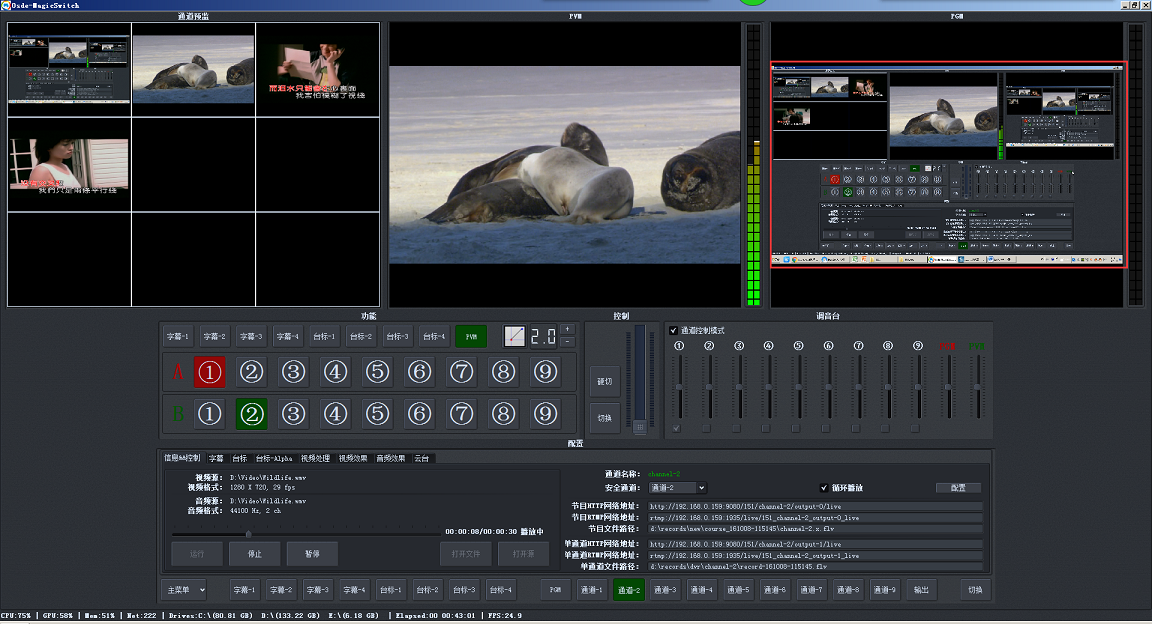Open the 台标-Alpha tab

coord(274,459)
